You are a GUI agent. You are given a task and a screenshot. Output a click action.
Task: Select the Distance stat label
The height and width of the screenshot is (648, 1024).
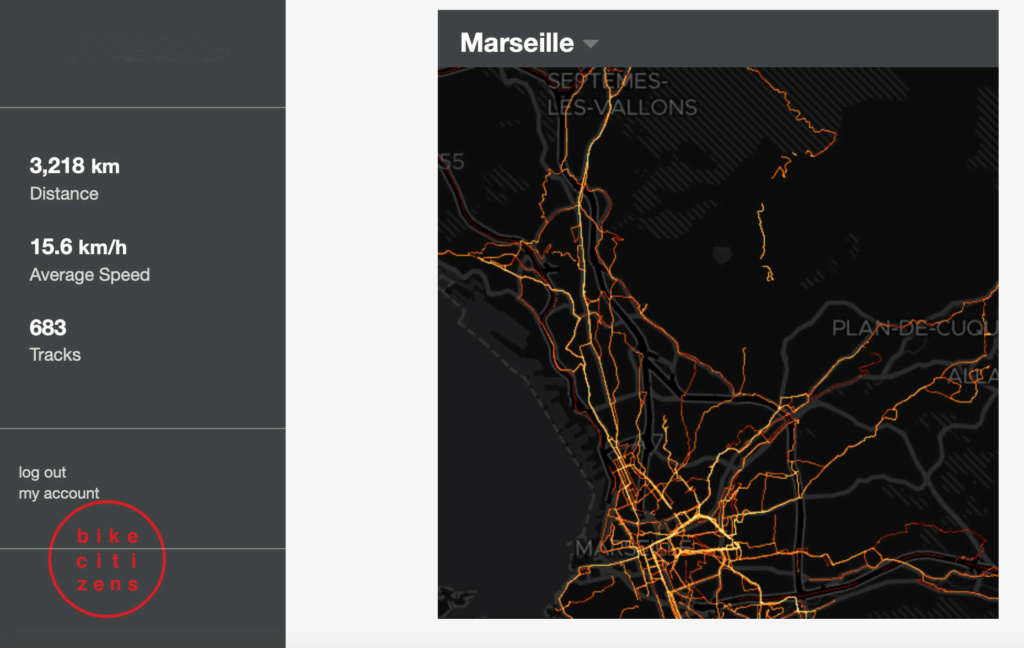click(64, 194)
